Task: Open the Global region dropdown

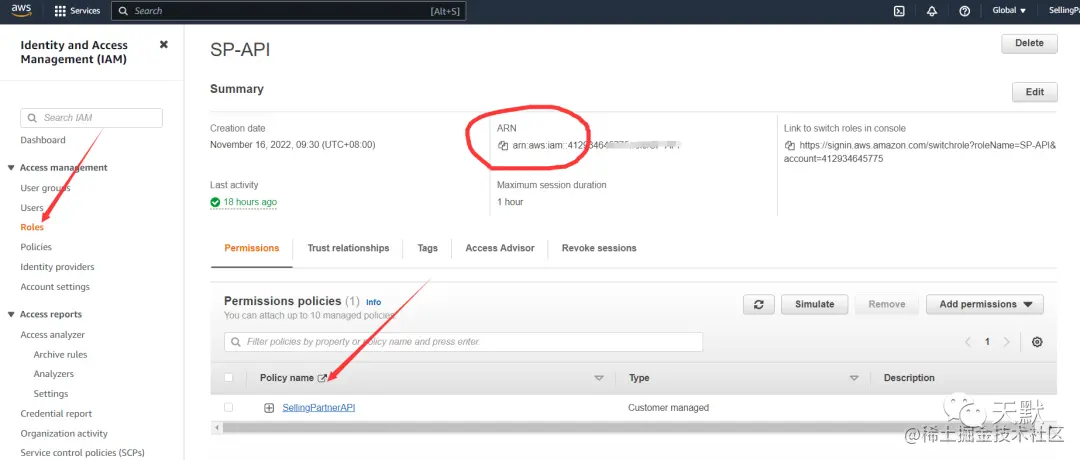Action: coord(1009,11)
